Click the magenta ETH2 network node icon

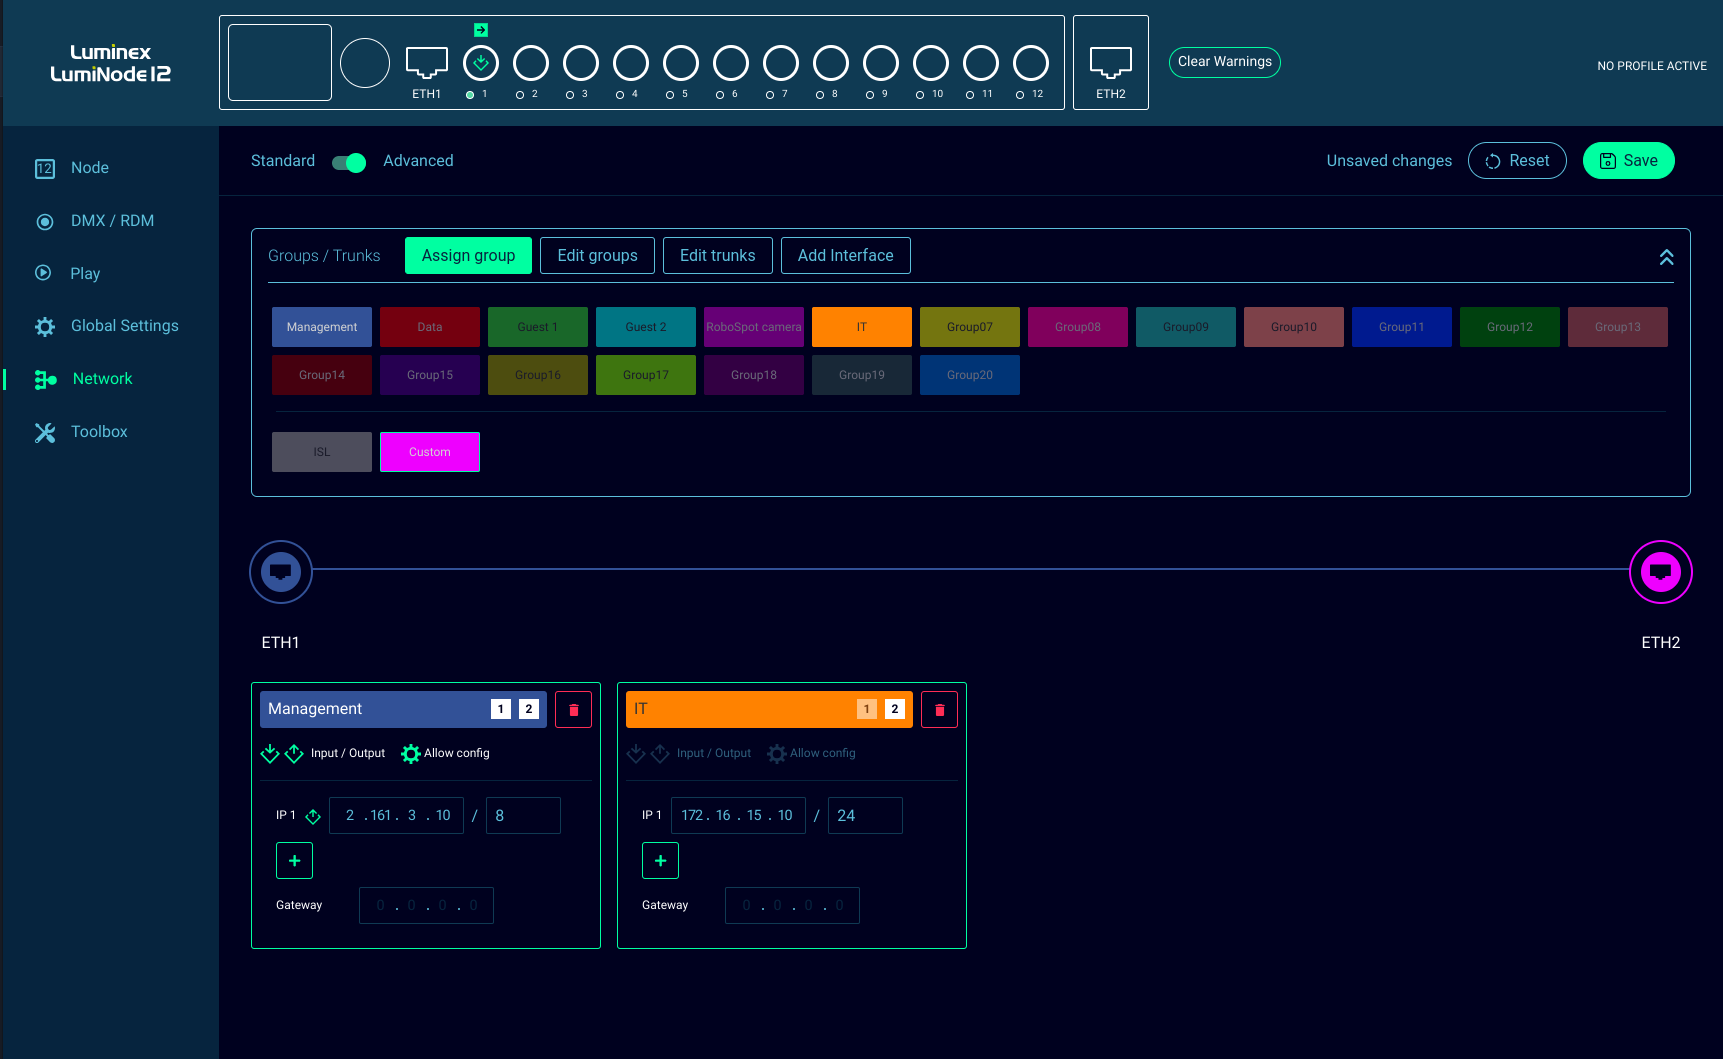point(1660,572)
